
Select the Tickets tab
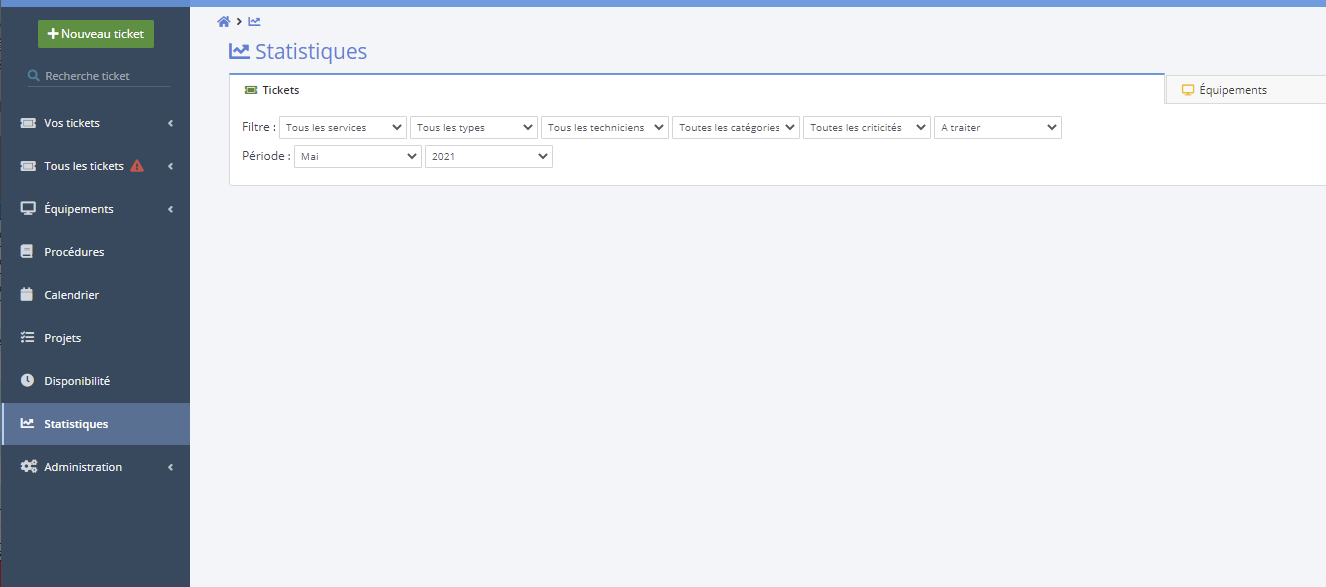tap(272, 90)
